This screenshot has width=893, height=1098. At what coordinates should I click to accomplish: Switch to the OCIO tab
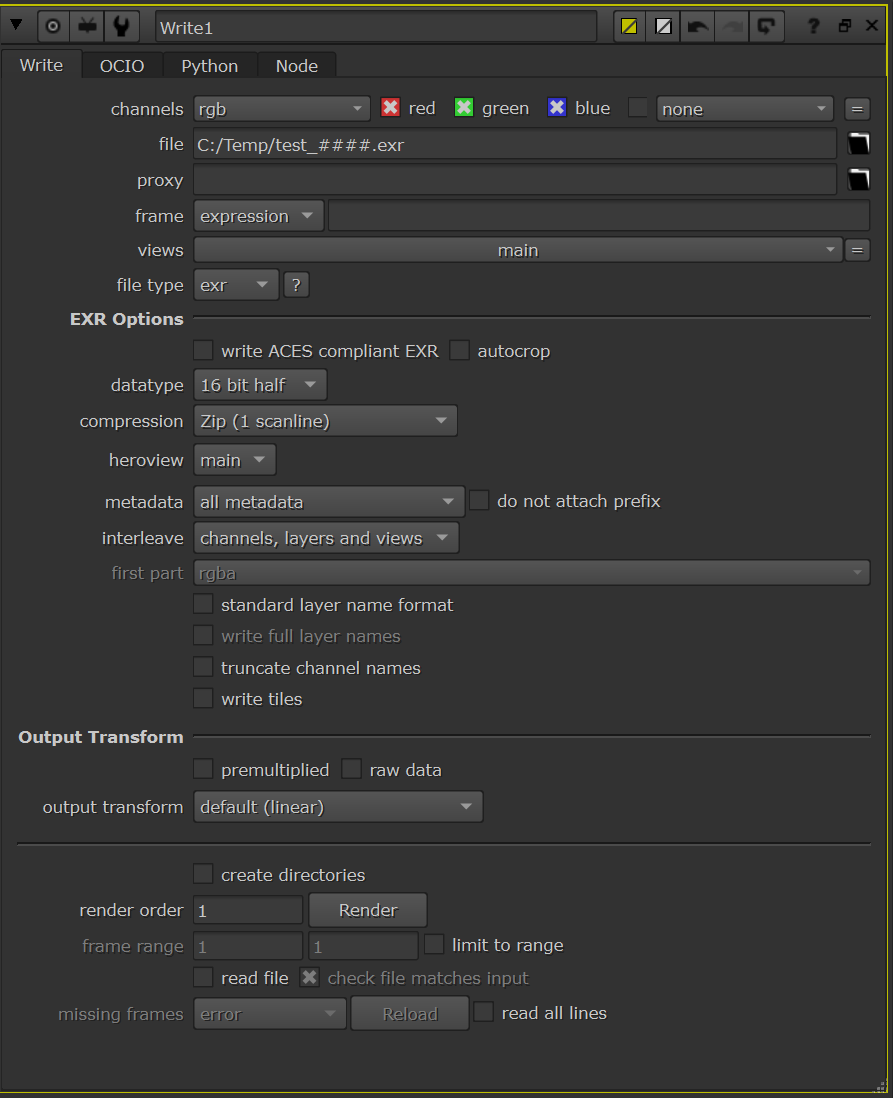pyautogui.click(x=121, y=65)
